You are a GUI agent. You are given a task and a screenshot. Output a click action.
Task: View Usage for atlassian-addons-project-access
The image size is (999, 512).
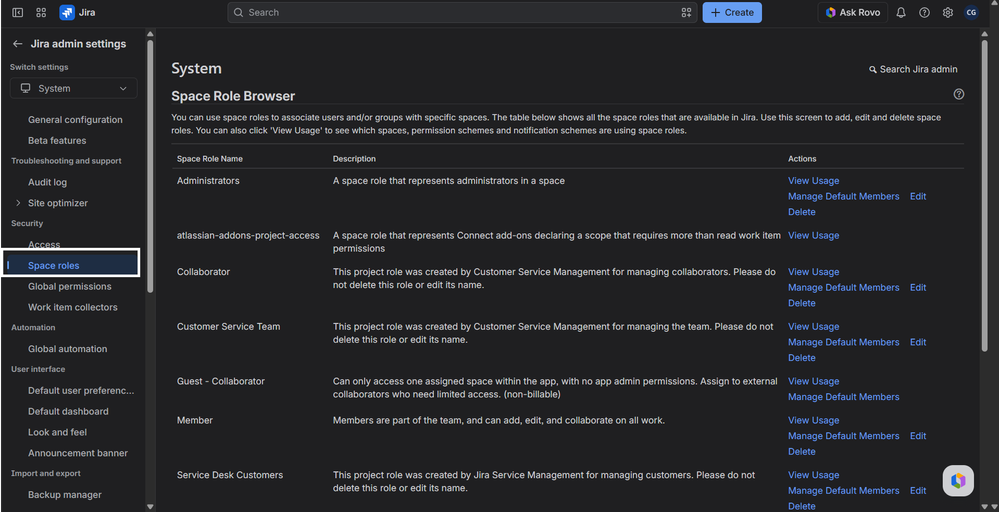(814, 236)
